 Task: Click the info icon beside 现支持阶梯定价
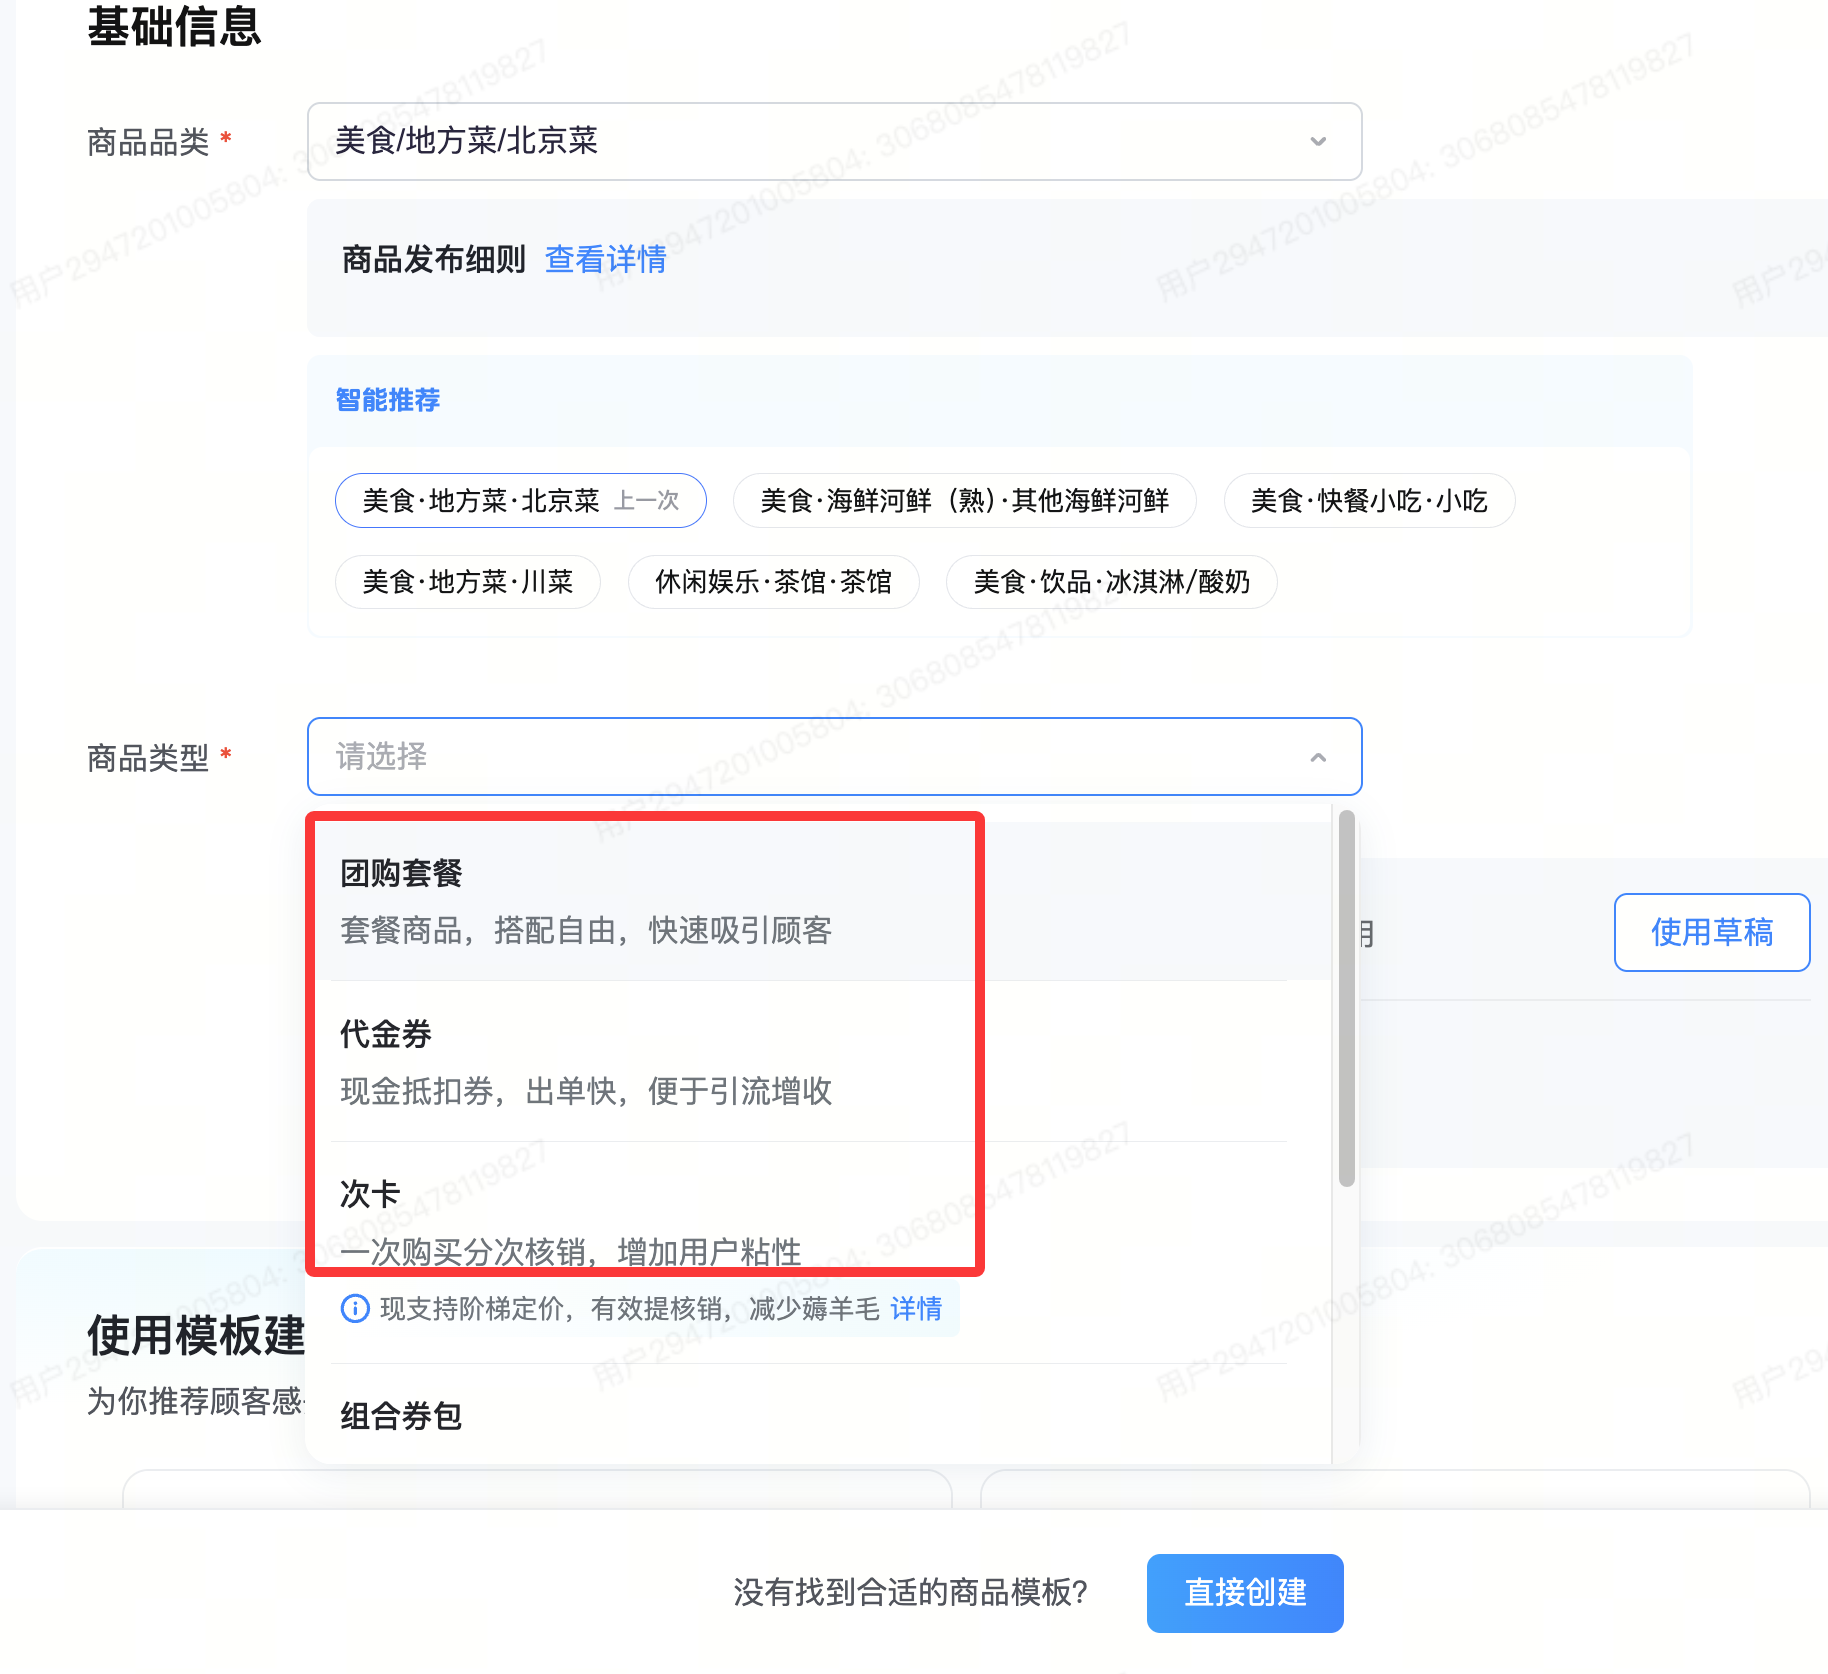[355, 1308]
